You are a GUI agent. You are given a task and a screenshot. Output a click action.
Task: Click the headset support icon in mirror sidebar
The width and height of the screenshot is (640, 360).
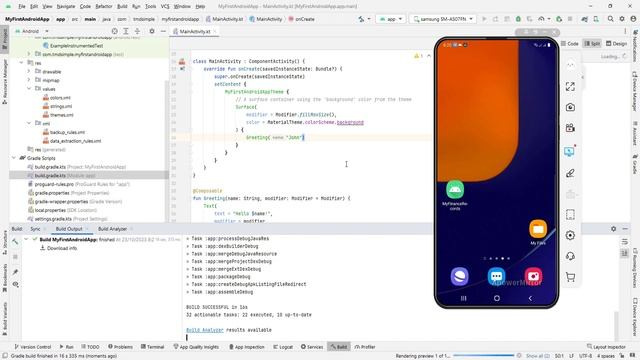(570, 256)
